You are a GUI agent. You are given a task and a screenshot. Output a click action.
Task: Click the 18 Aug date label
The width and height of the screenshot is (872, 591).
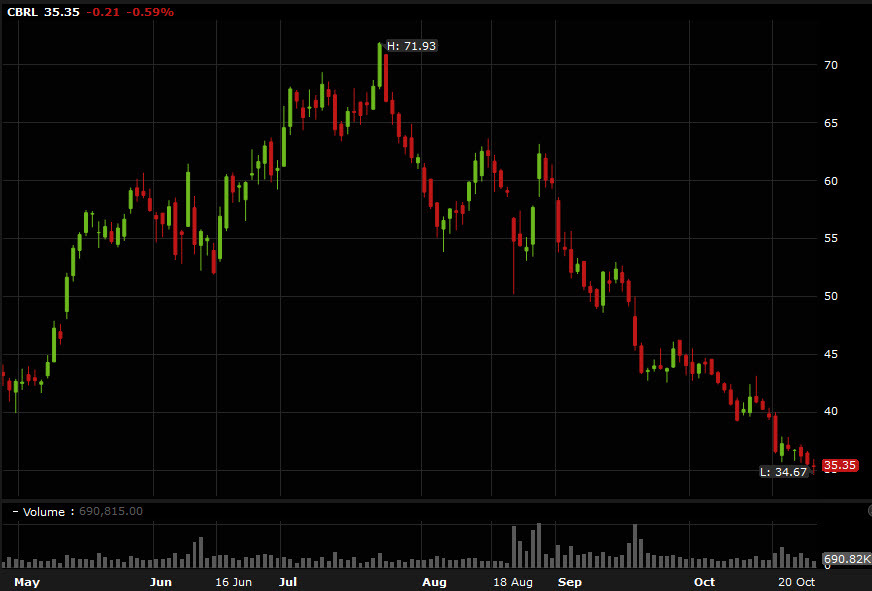511,582
